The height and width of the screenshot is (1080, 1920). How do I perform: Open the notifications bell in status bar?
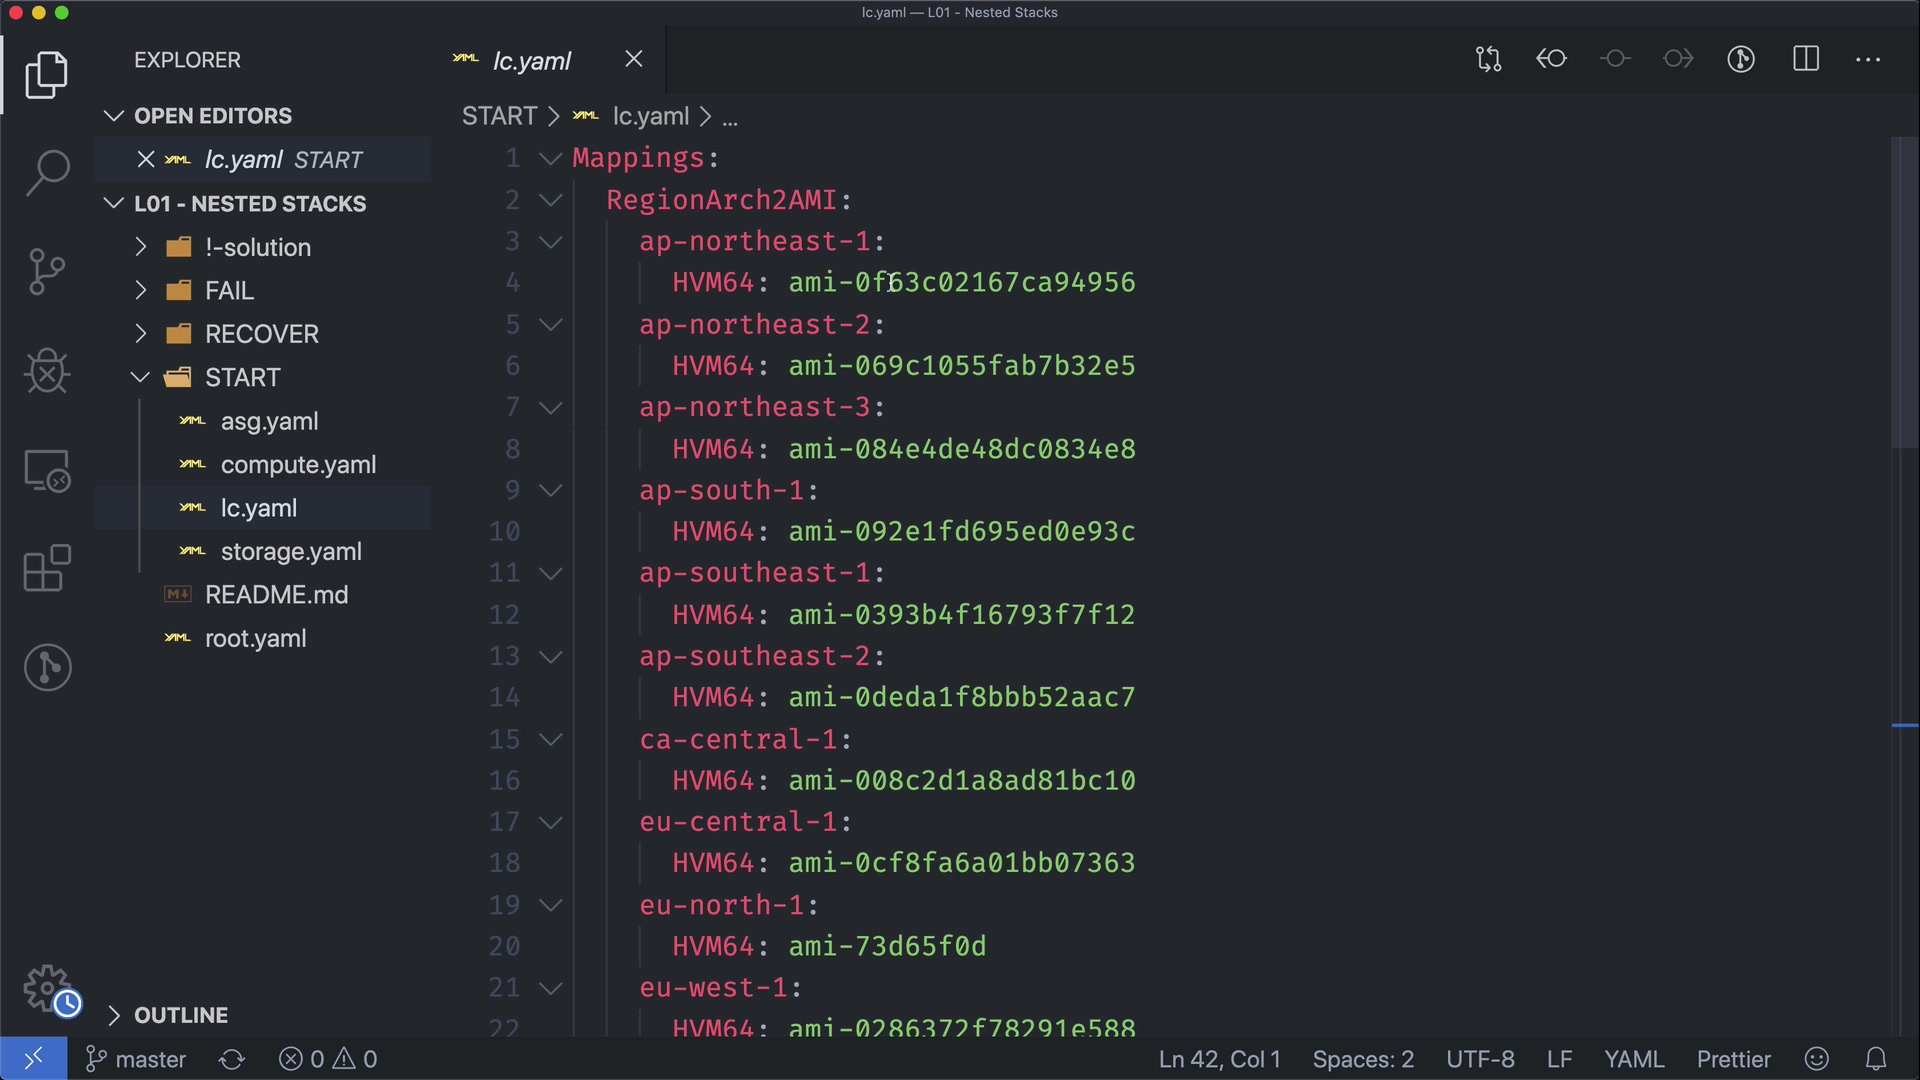pyautogui.click(x=1876, y=1059)
